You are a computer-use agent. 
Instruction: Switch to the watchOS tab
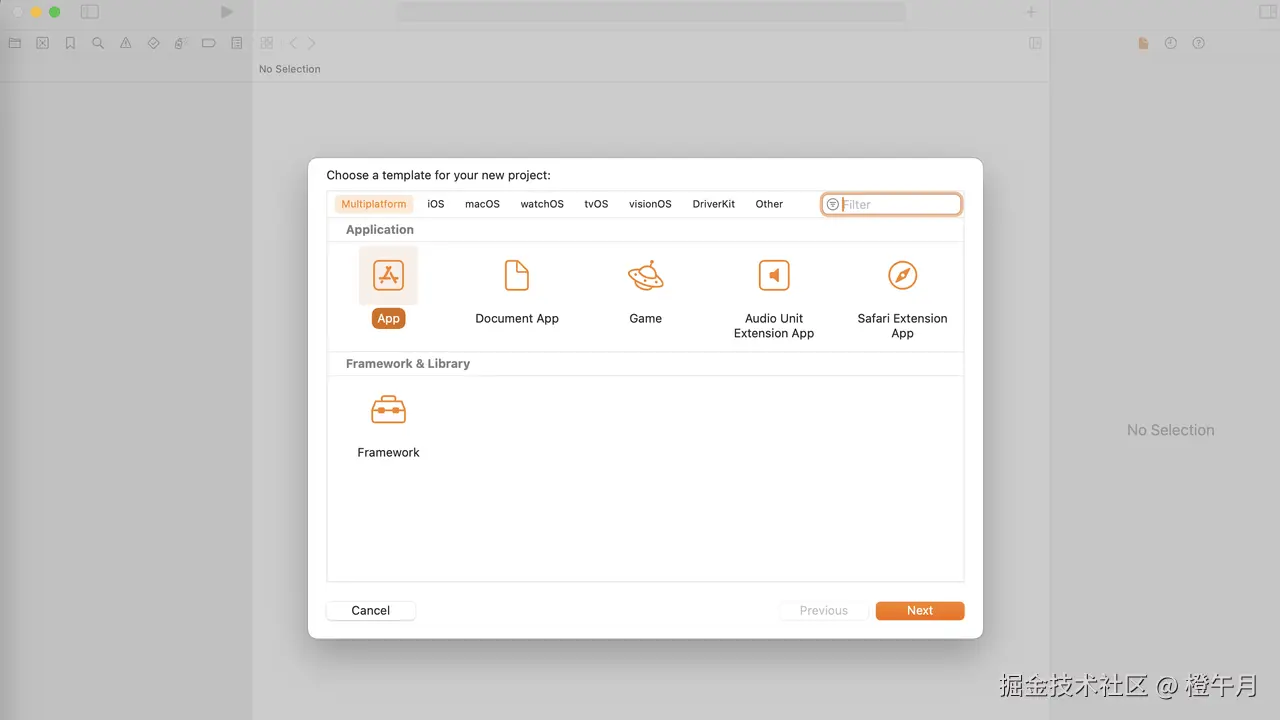tap(542, 204)
